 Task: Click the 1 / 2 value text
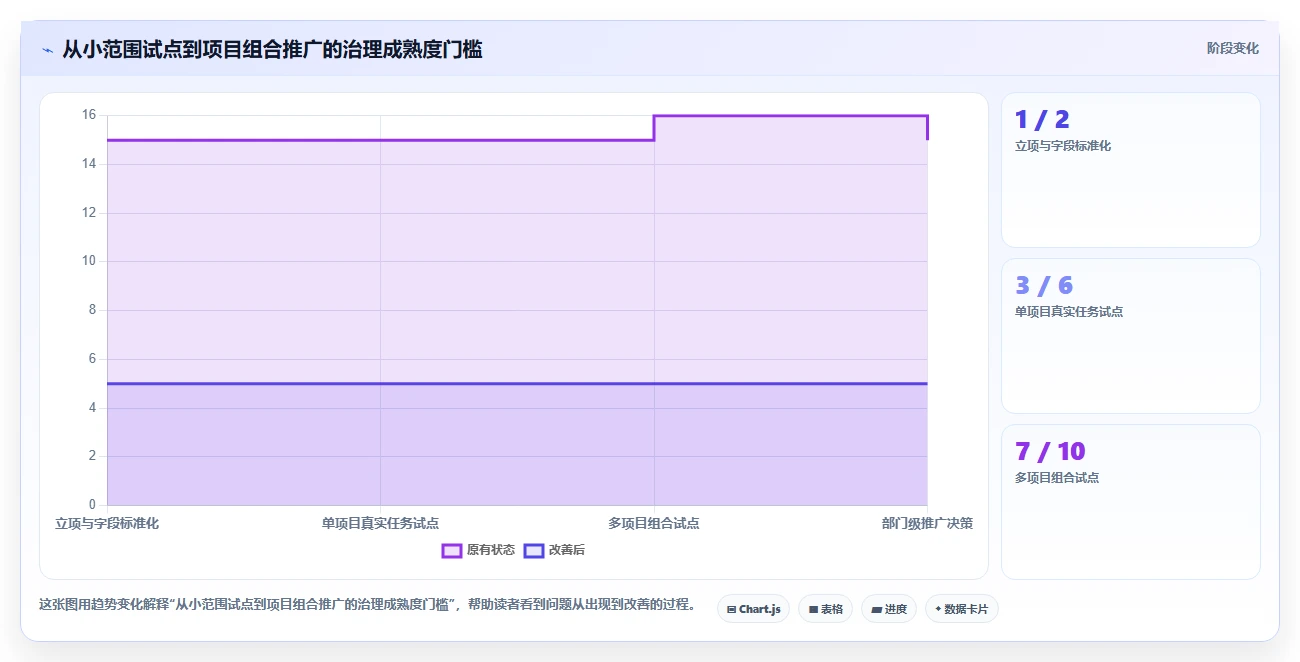click(1042, 120)
